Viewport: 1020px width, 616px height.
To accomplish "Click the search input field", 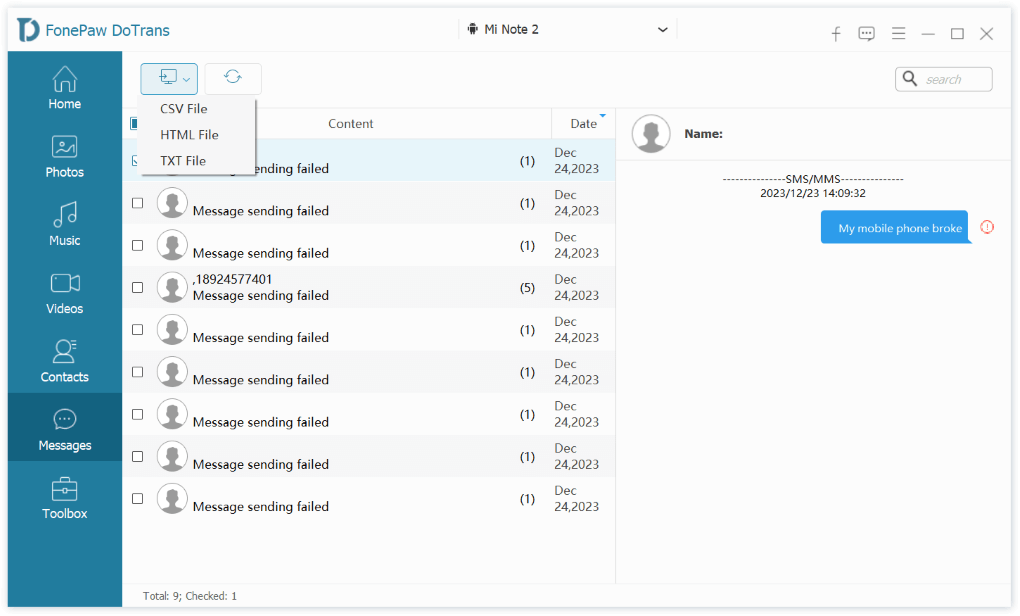I will click(x=953, y=80).
